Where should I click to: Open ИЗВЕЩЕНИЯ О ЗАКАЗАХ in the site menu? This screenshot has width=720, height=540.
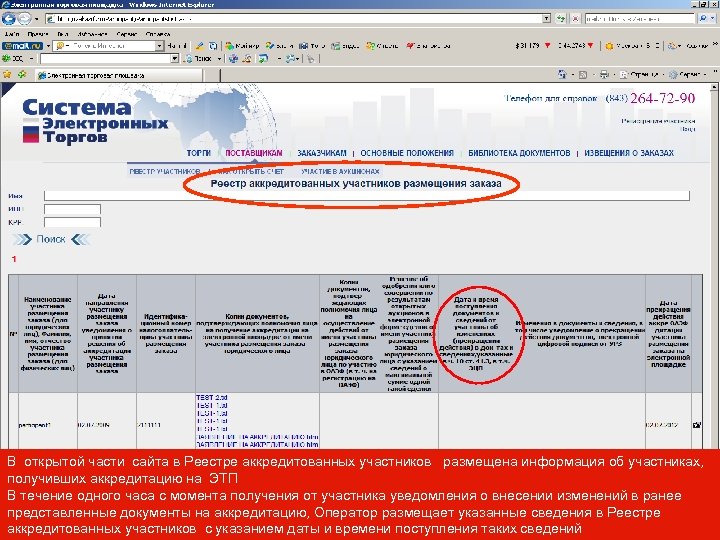click(x=629, y=153)
